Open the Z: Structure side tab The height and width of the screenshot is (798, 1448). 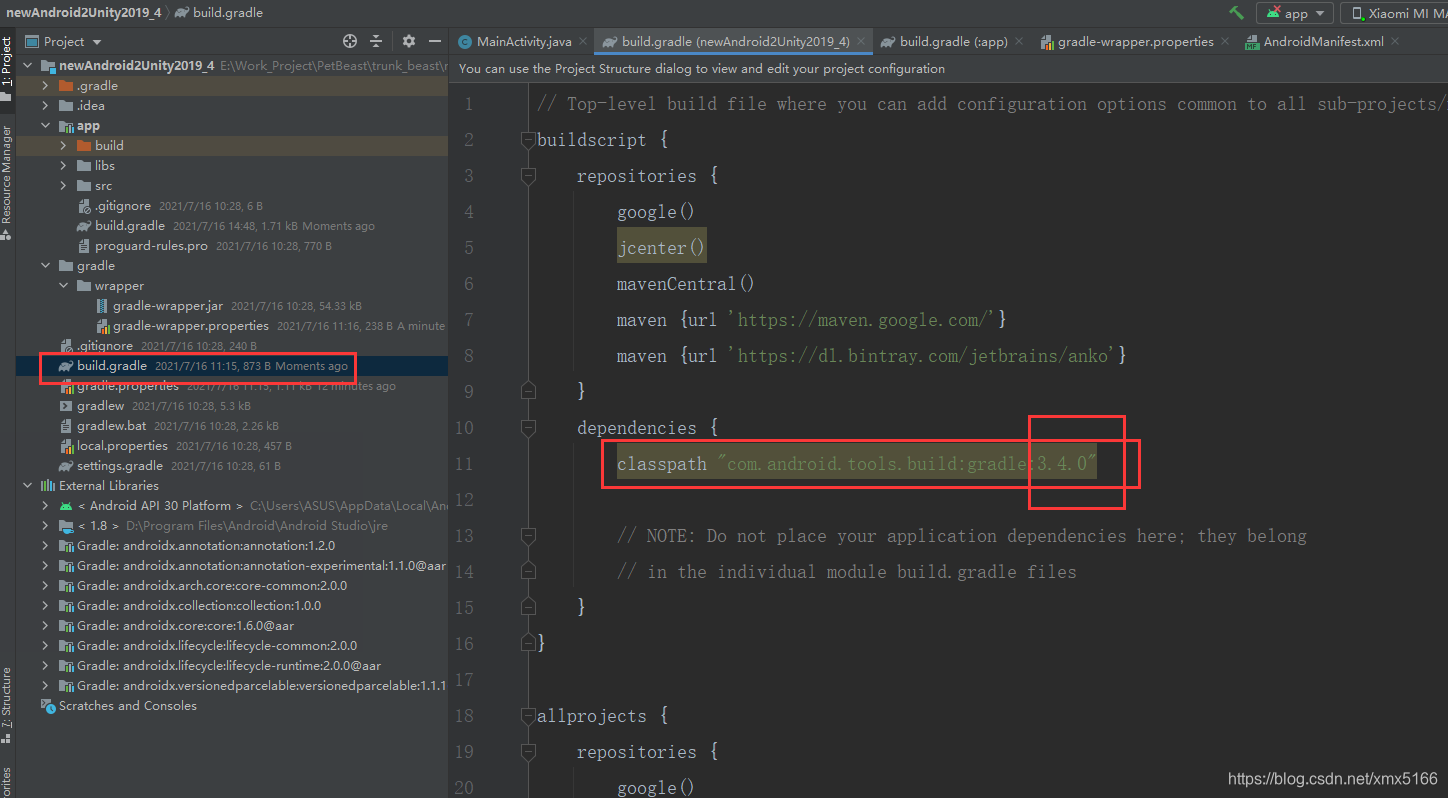(7, 705)
